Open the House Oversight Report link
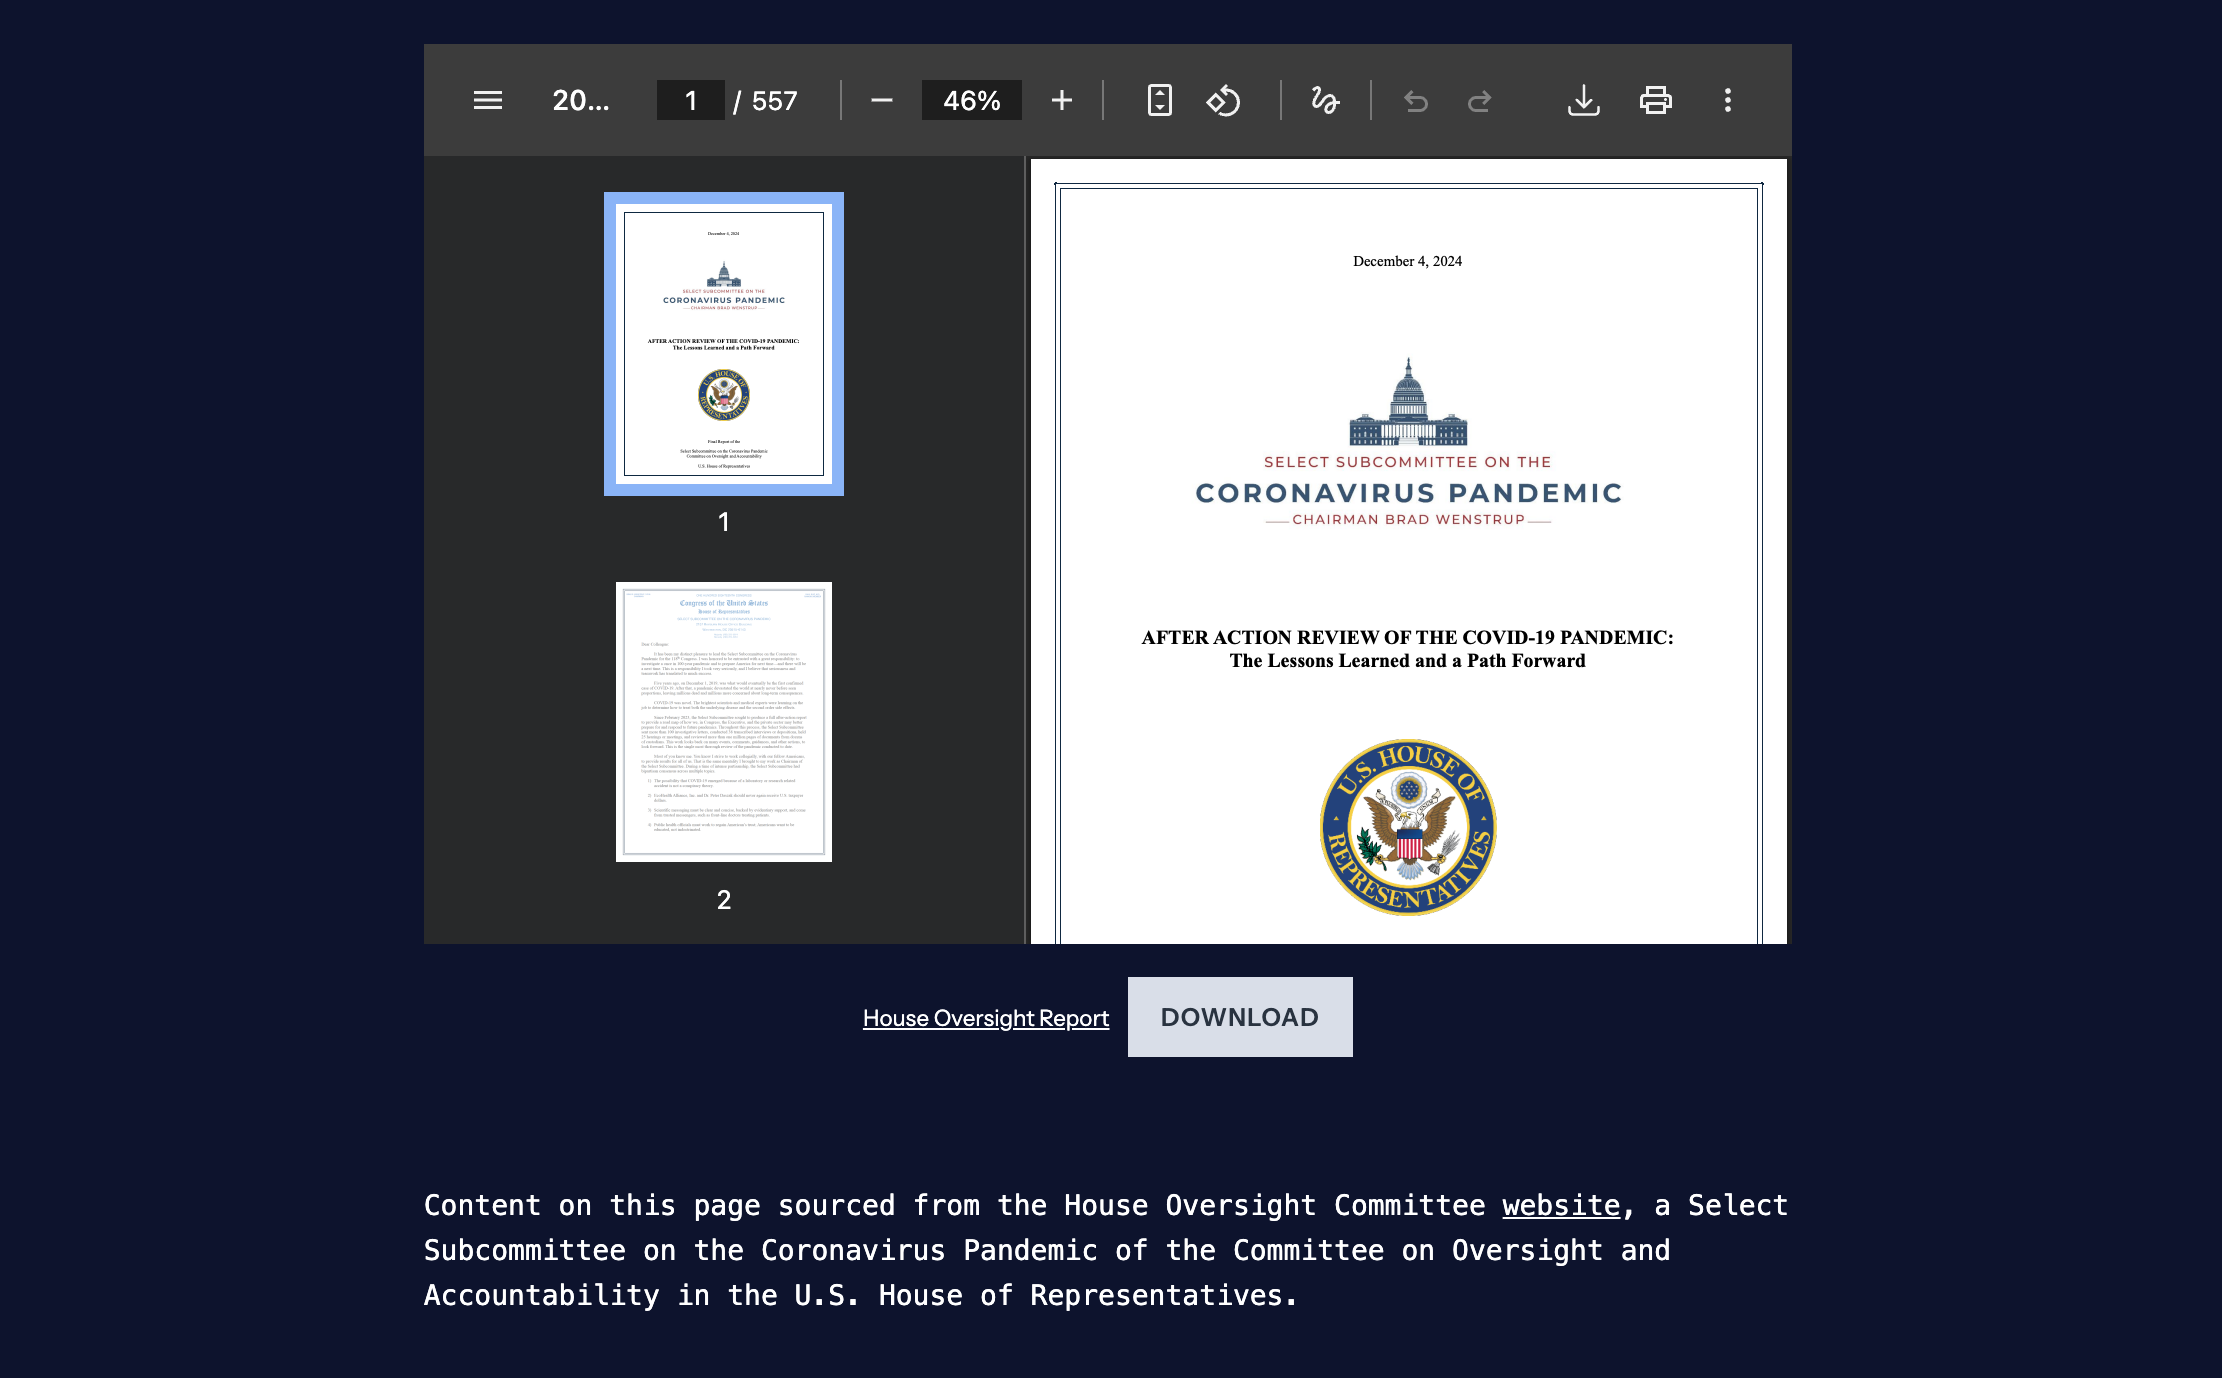 (x=985, y=1018)
